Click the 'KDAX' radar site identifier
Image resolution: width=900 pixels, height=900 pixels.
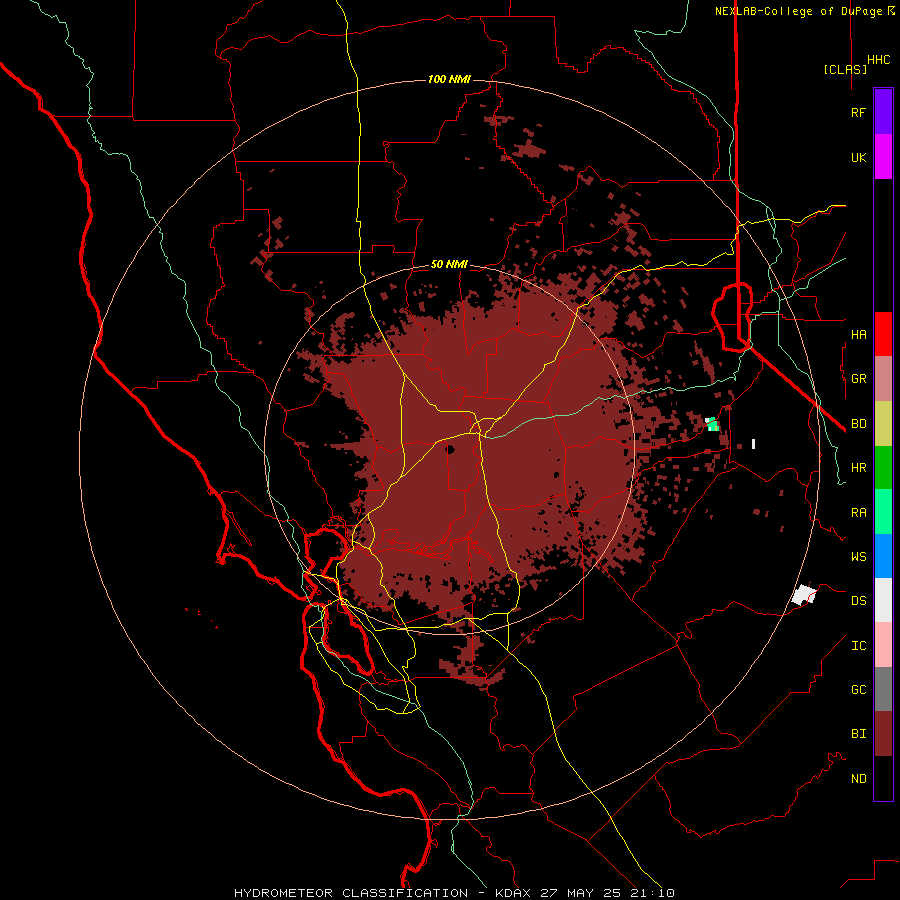click(x=513, y=893)
